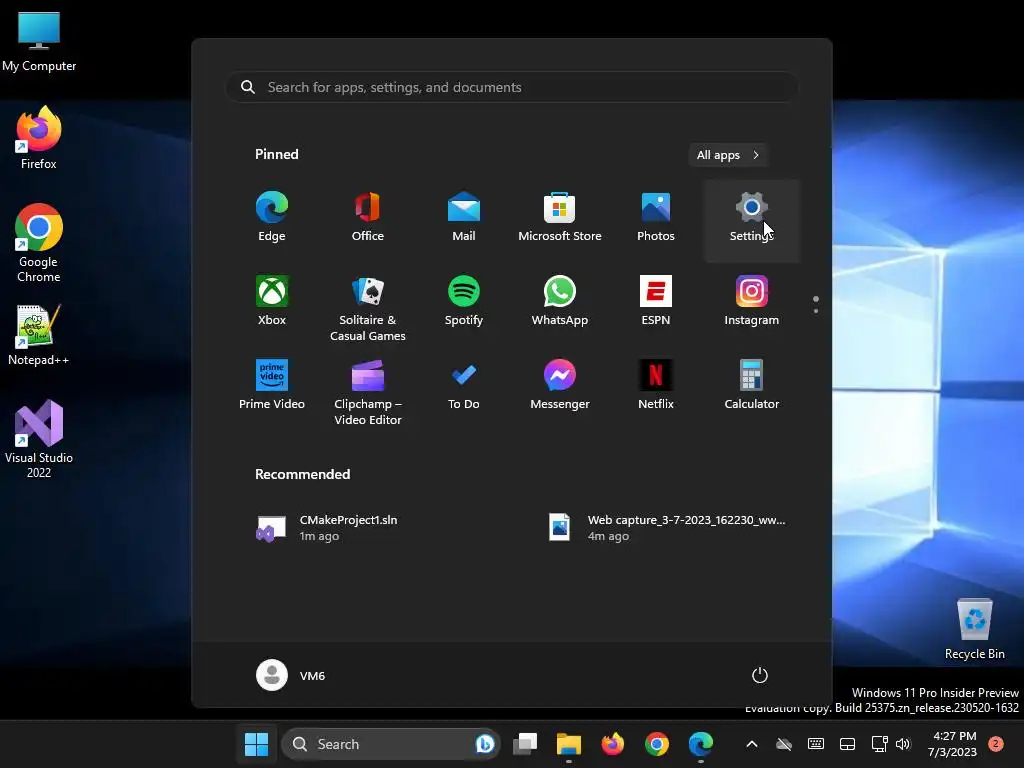
Task: Open the WhatsApp app
Action: point(560,302)
